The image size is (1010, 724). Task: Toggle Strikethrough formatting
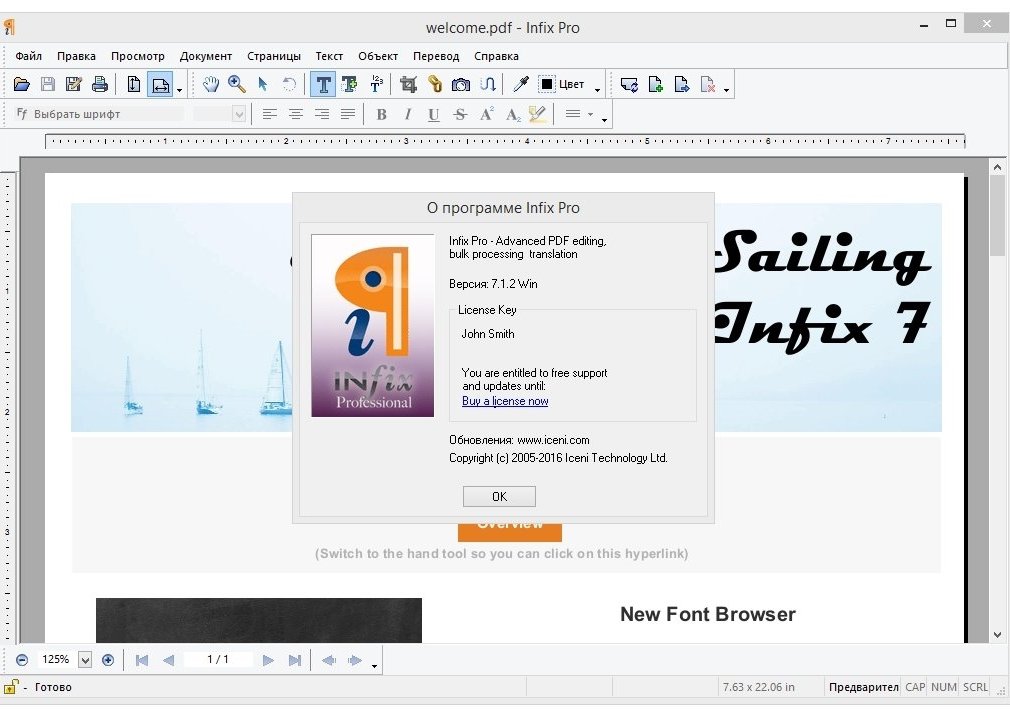(460, 115)
